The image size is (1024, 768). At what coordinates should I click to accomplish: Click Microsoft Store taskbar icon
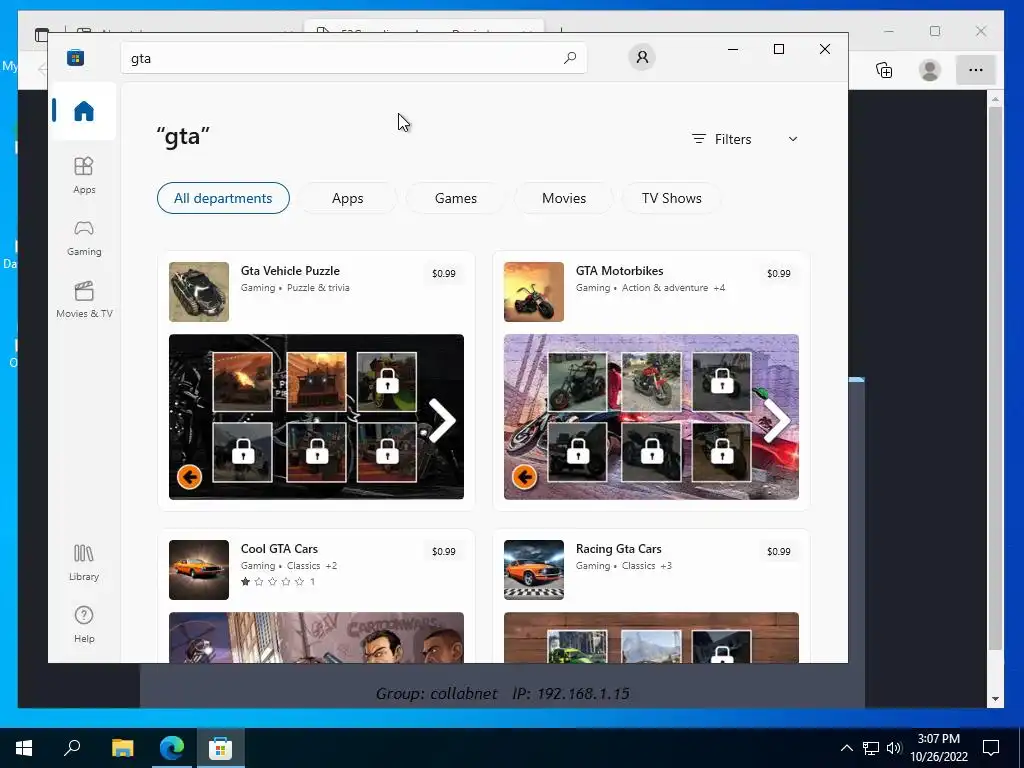(x=221, y=747)
